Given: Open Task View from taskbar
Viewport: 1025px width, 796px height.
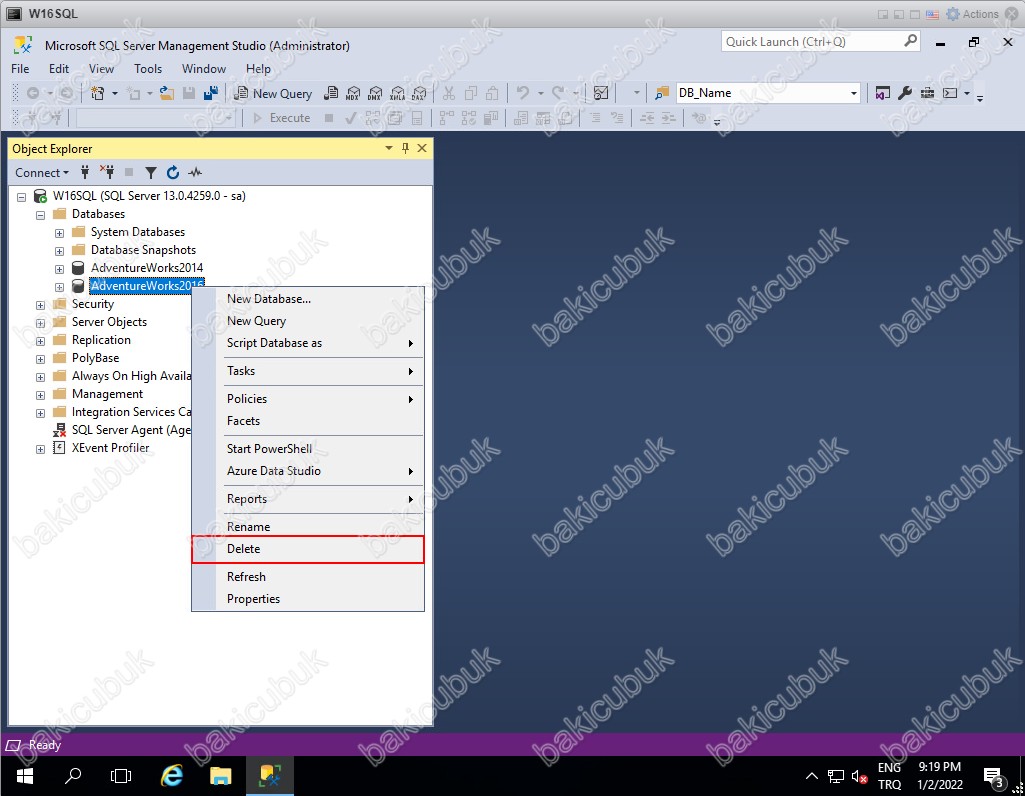Looking at the screenshot, I should (x=121, y=776).
